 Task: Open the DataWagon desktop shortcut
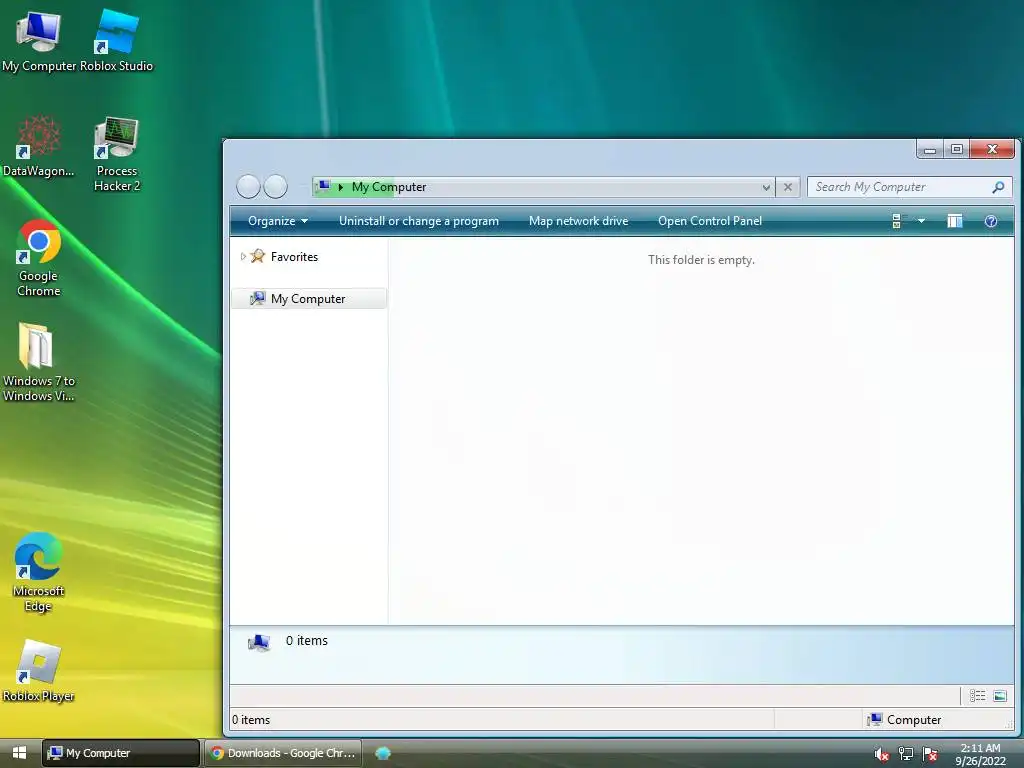(x=39, y=147)
